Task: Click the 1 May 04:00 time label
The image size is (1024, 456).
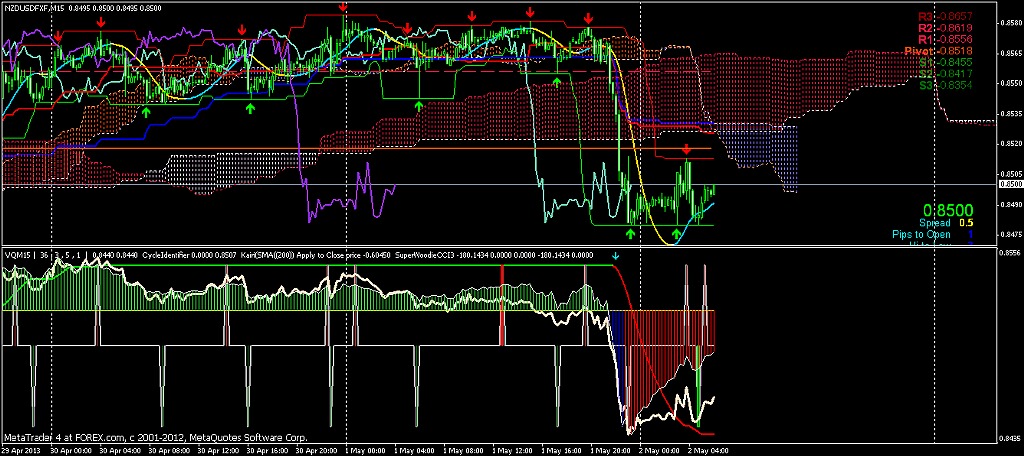Action: point(413,450)
